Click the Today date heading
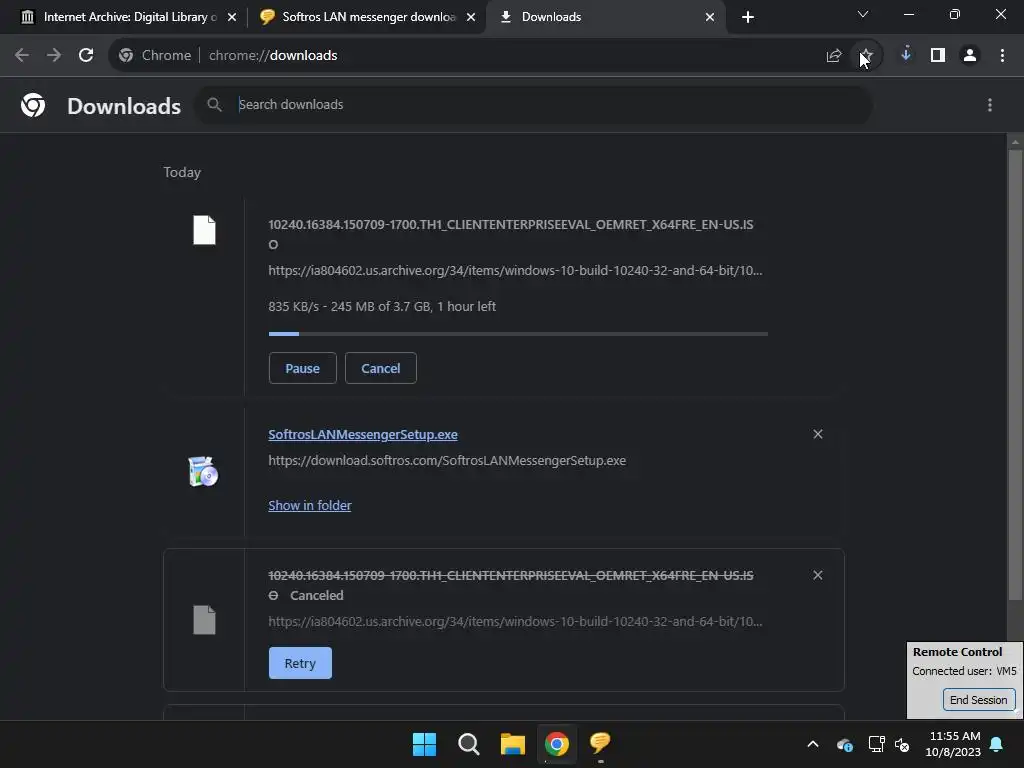 pos(182,172)
